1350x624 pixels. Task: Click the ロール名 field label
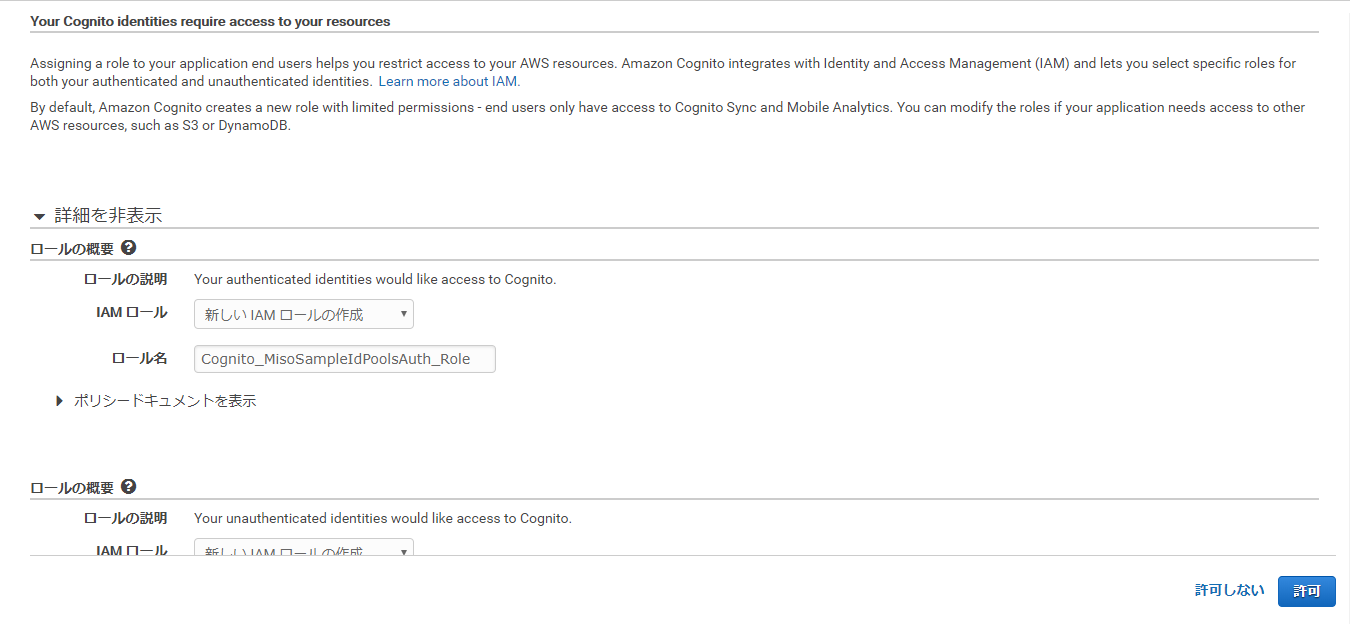click(x=139, y=358)
